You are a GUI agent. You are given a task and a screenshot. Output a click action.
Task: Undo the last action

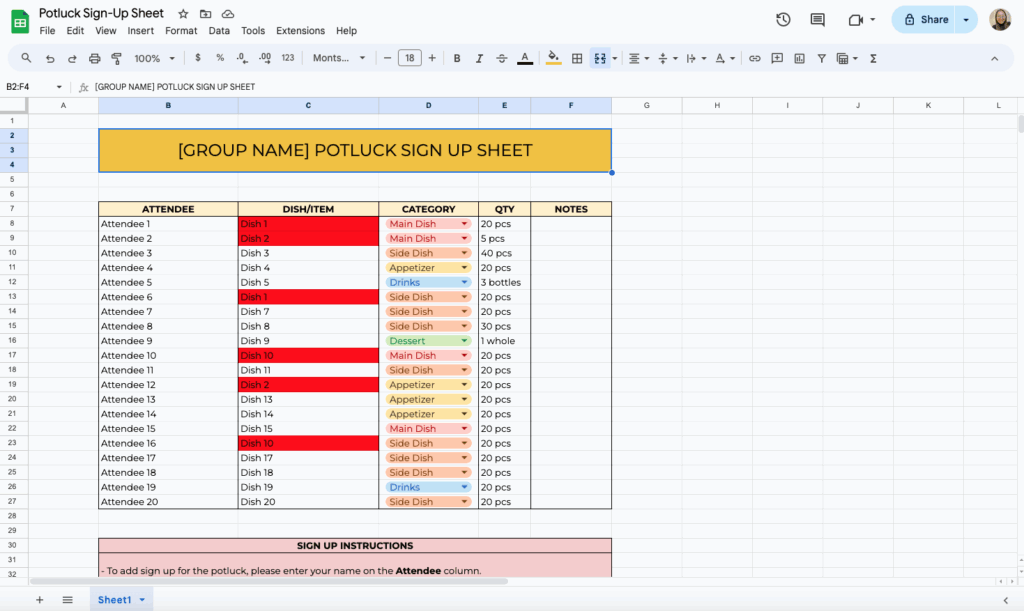[x=48, y=58]
